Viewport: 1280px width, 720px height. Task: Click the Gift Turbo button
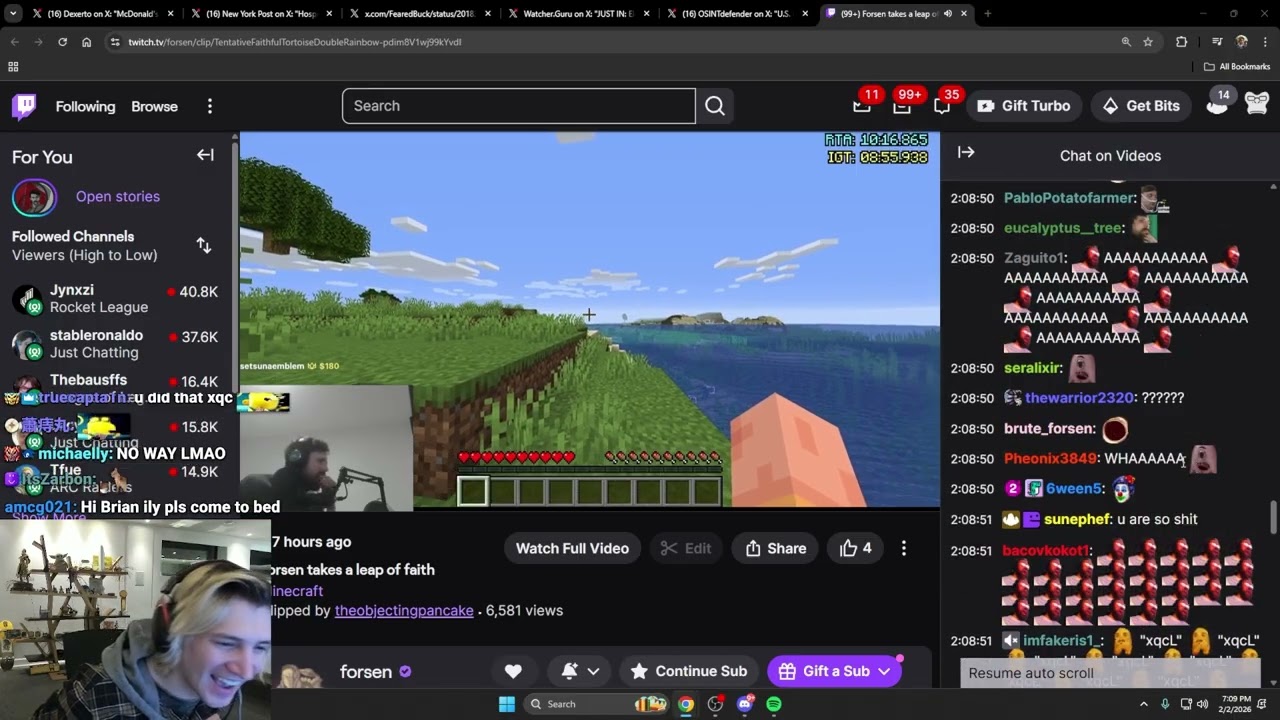1023,106
